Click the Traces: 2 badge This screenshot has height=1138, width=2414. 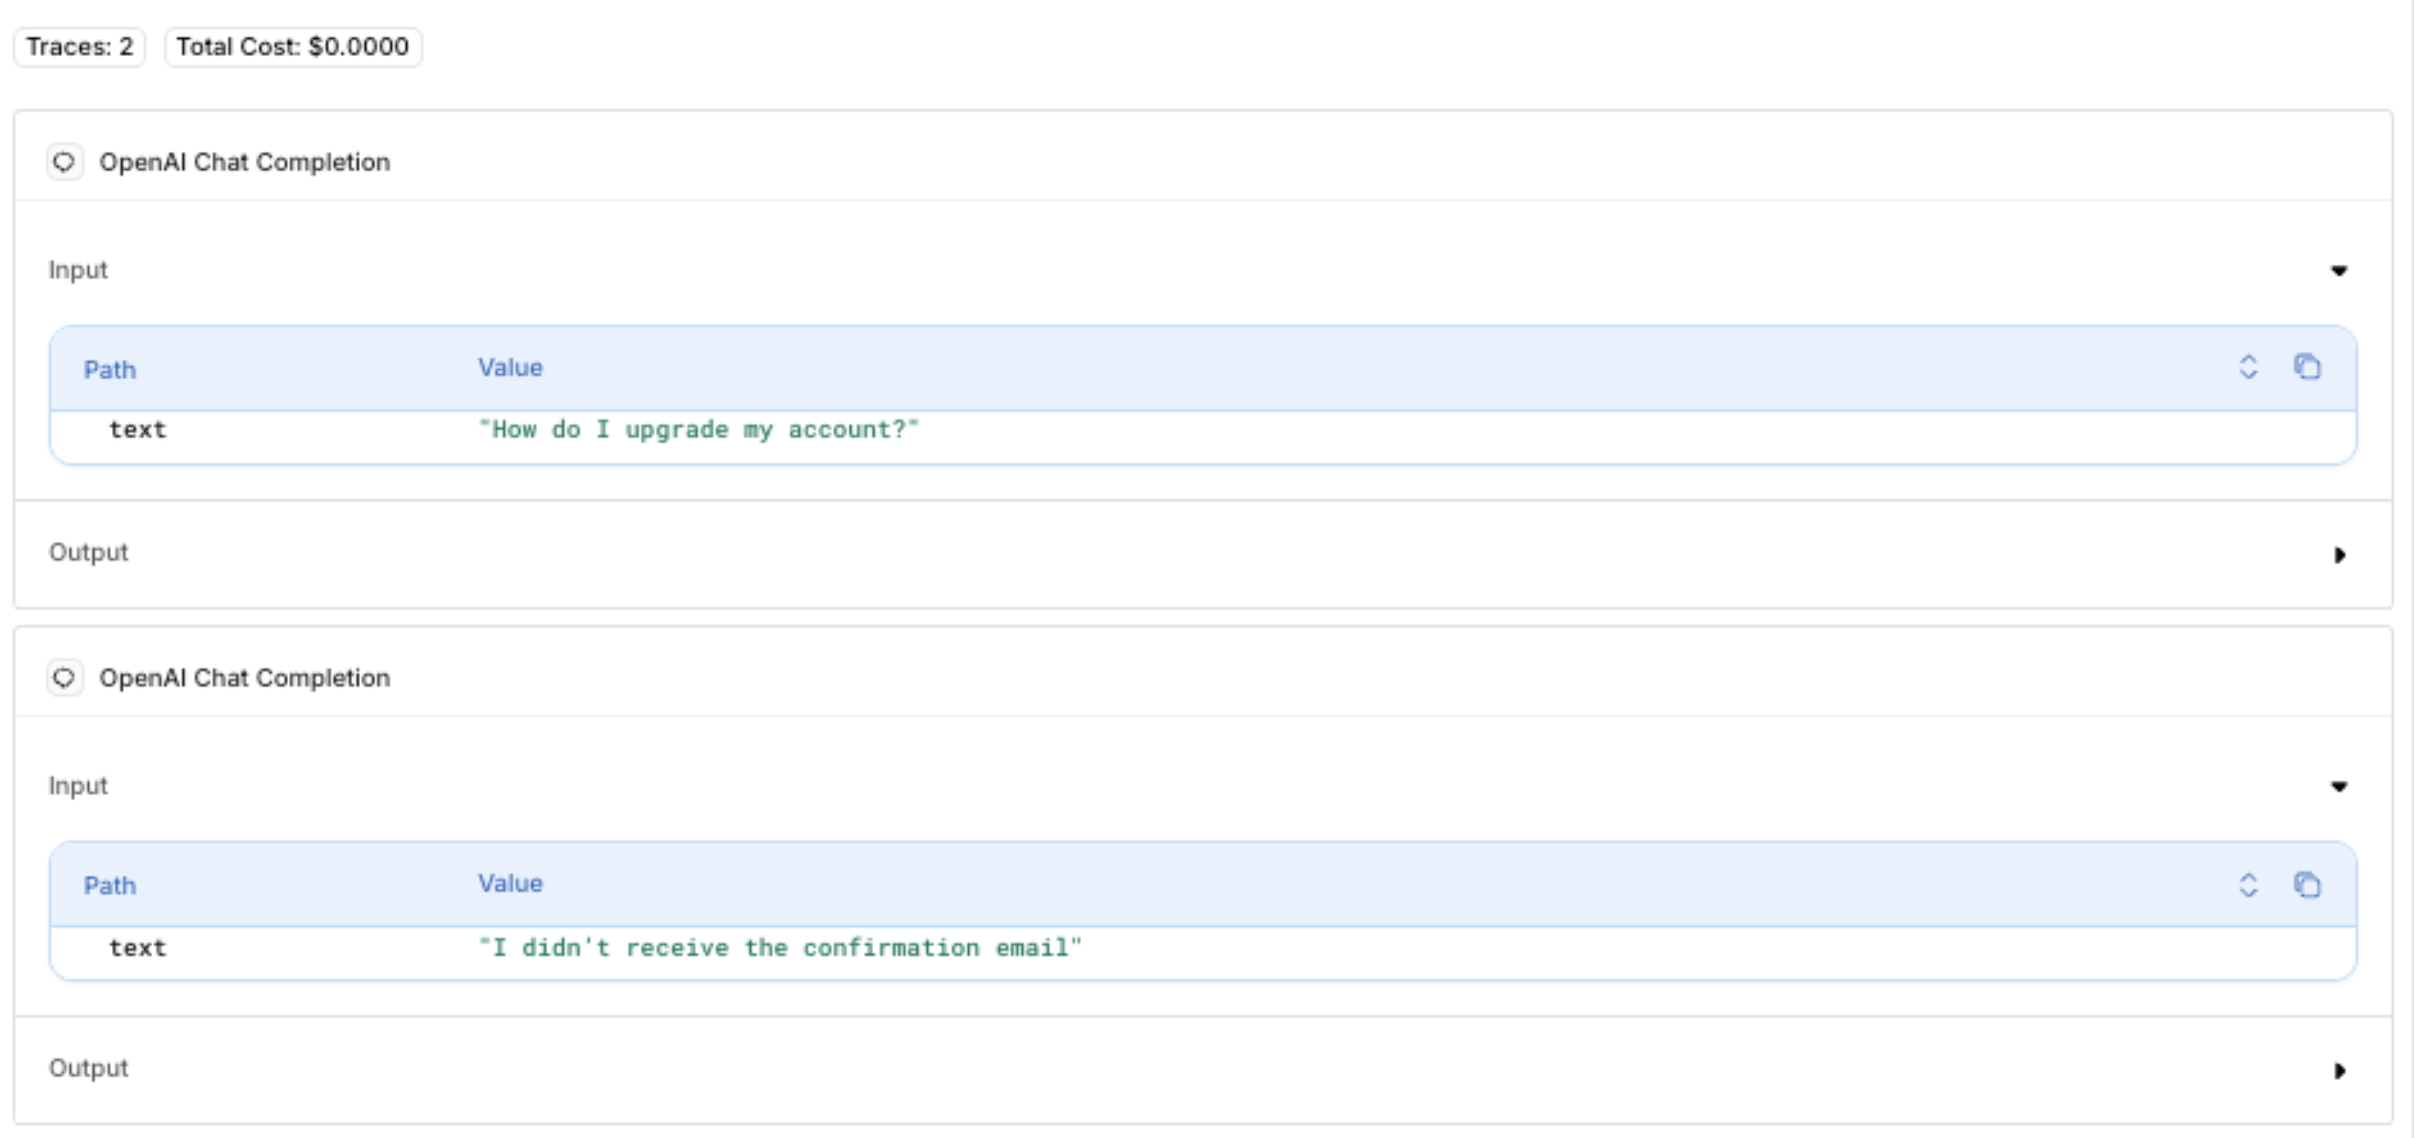click(79, 47)
